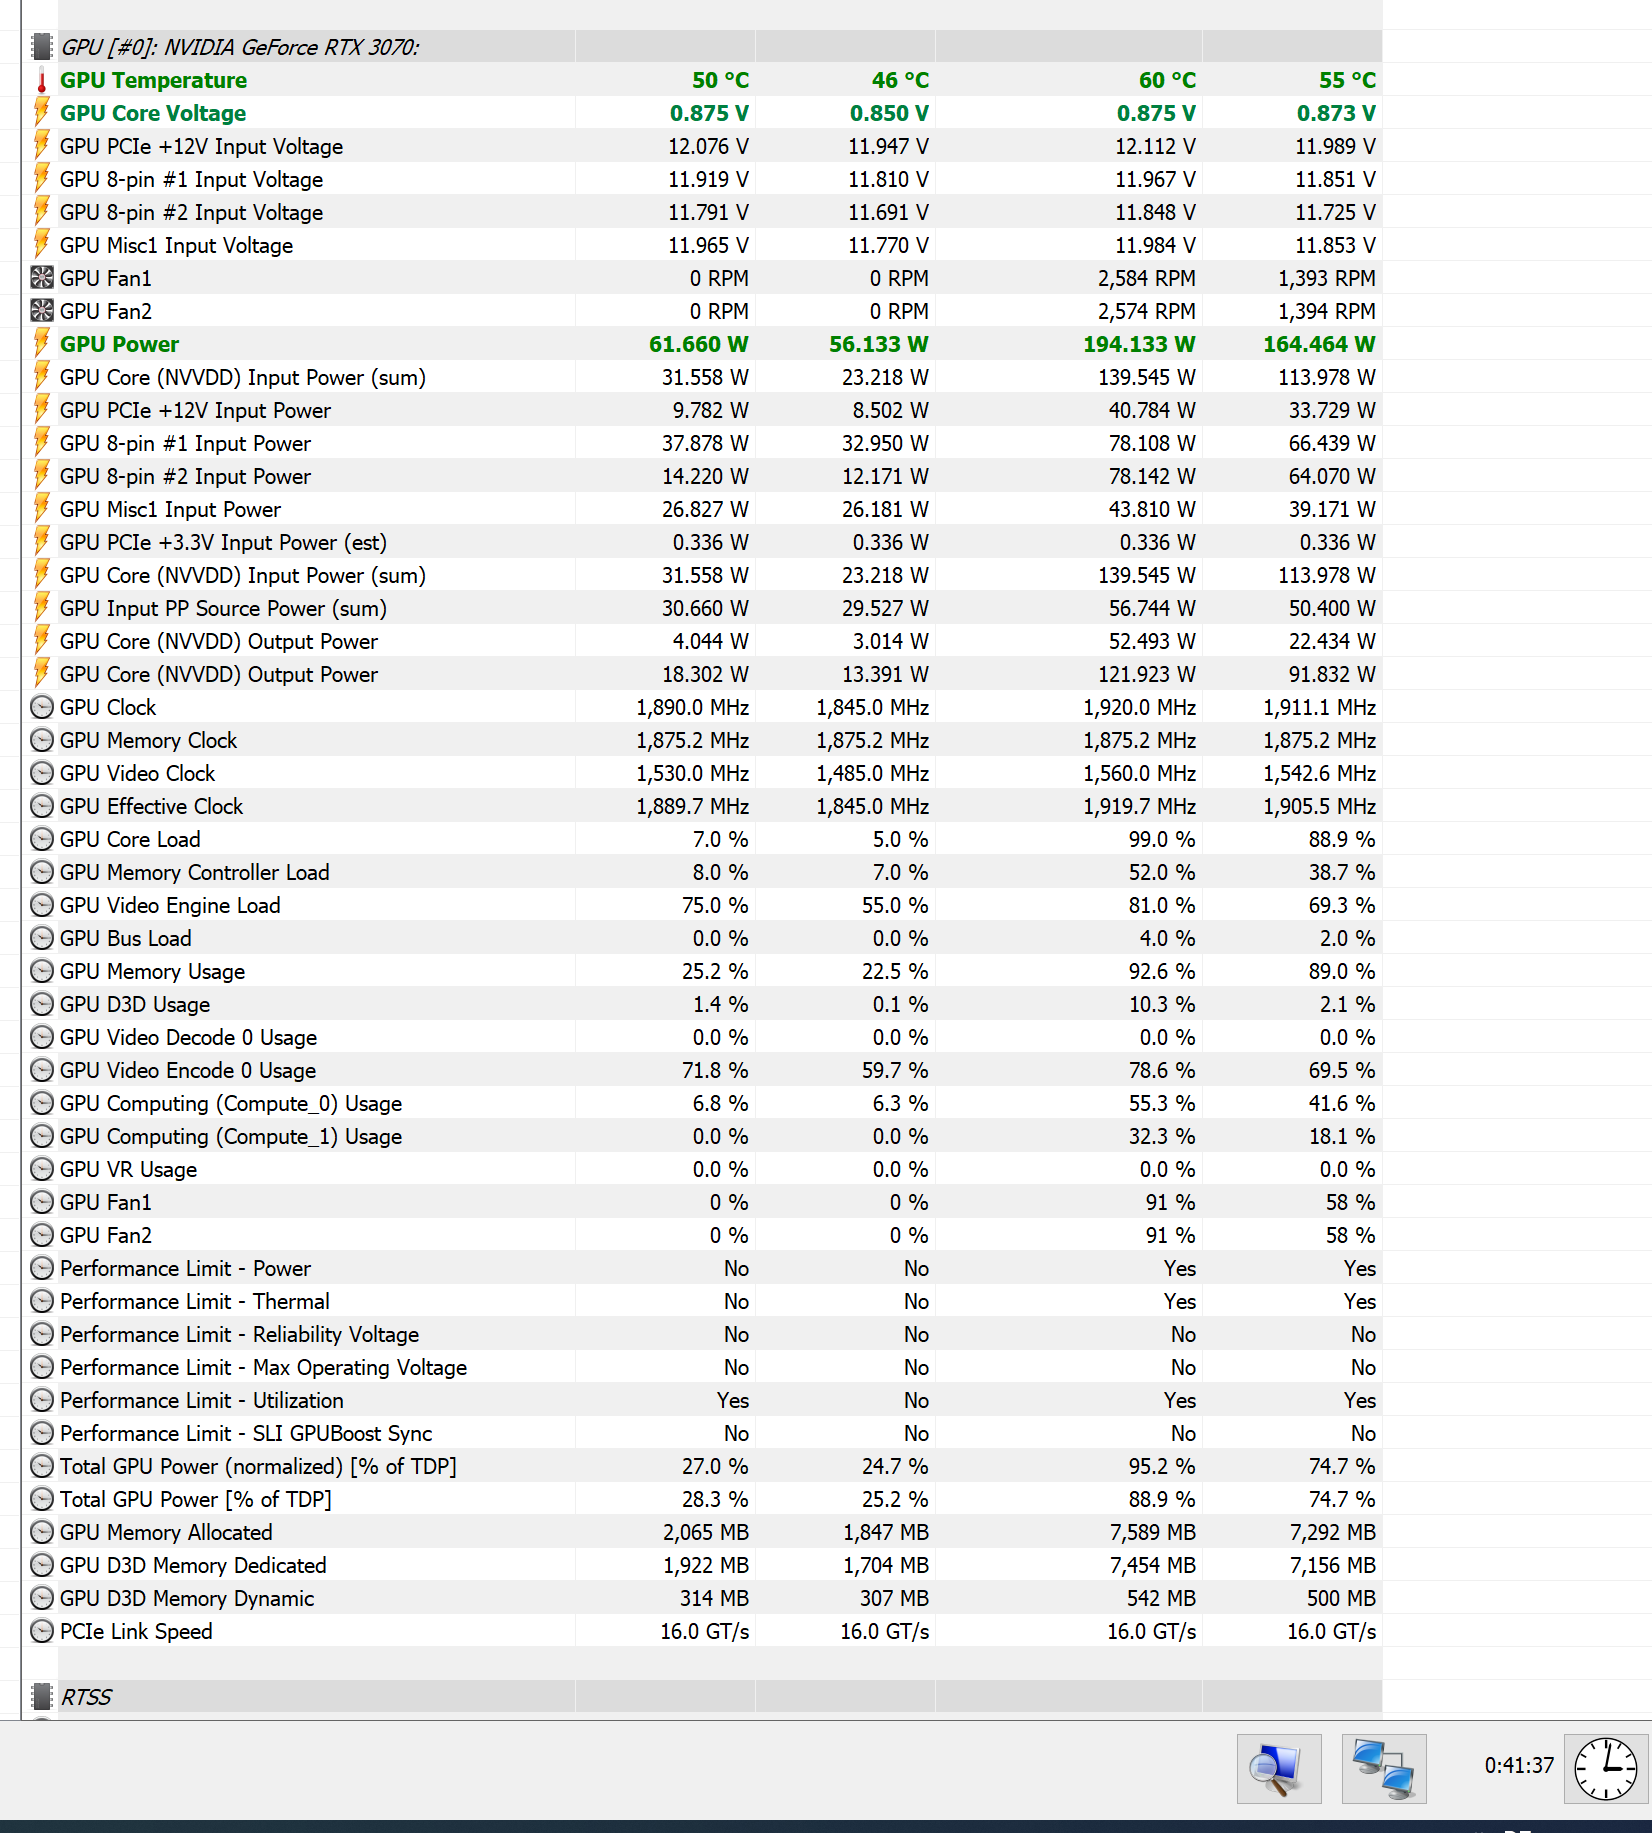Select Performance Limit - Max Operating Voltage row label
The image size is (1652, 1833).
[263, 1367]
